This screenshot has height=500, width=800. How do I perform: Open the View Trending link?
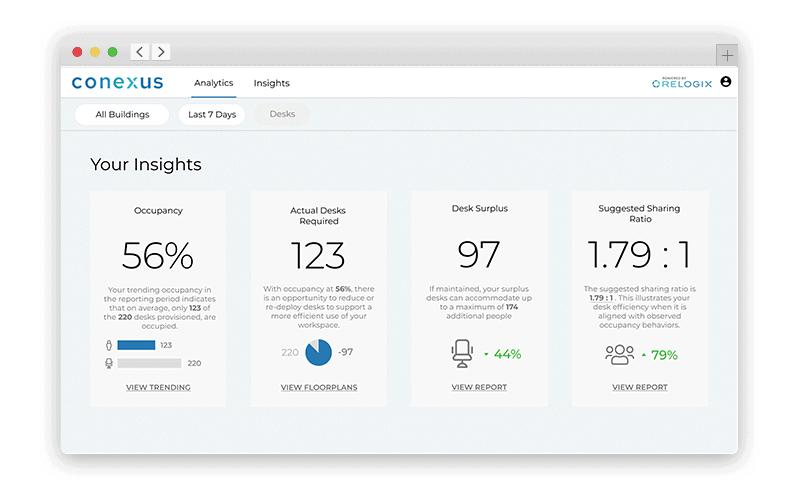tap(158, 387)
